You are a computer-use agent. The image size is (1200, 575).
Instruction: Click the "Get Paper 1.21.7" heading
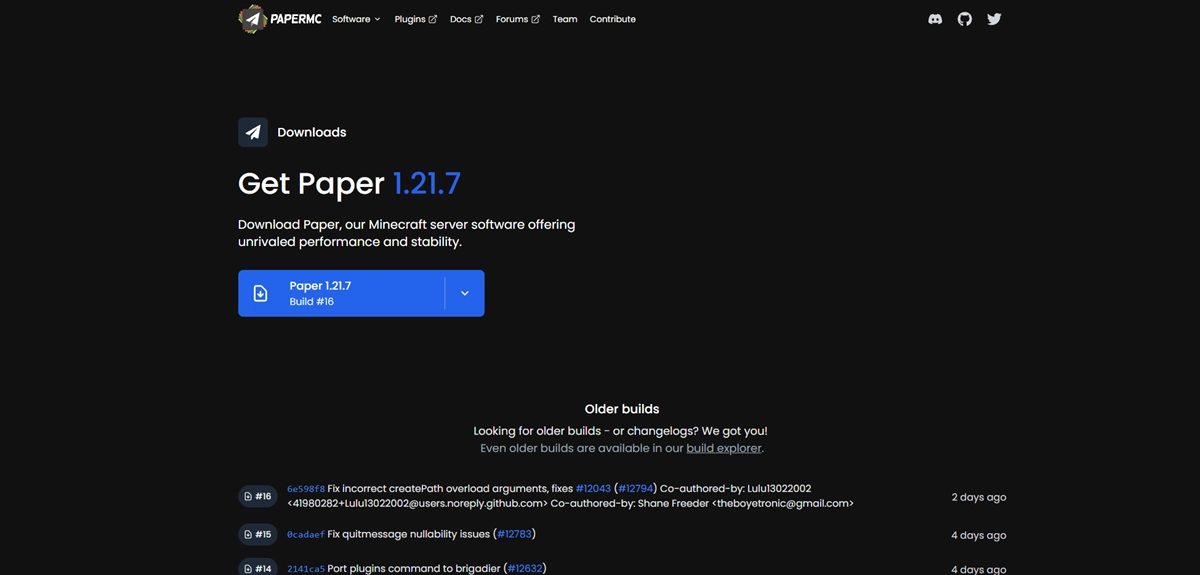(349, 183)
